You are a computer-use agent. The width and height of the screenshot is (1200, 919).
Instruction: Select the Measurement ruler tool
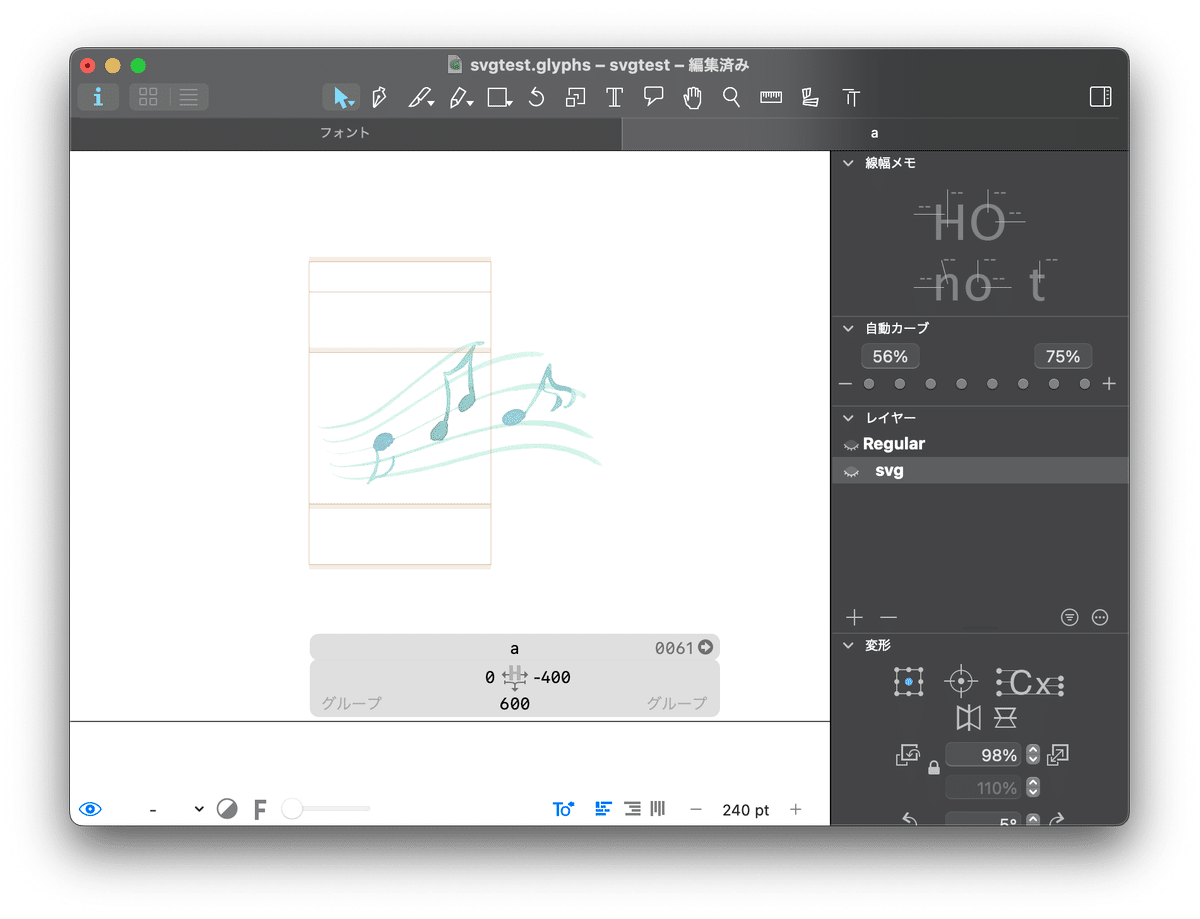771,97
